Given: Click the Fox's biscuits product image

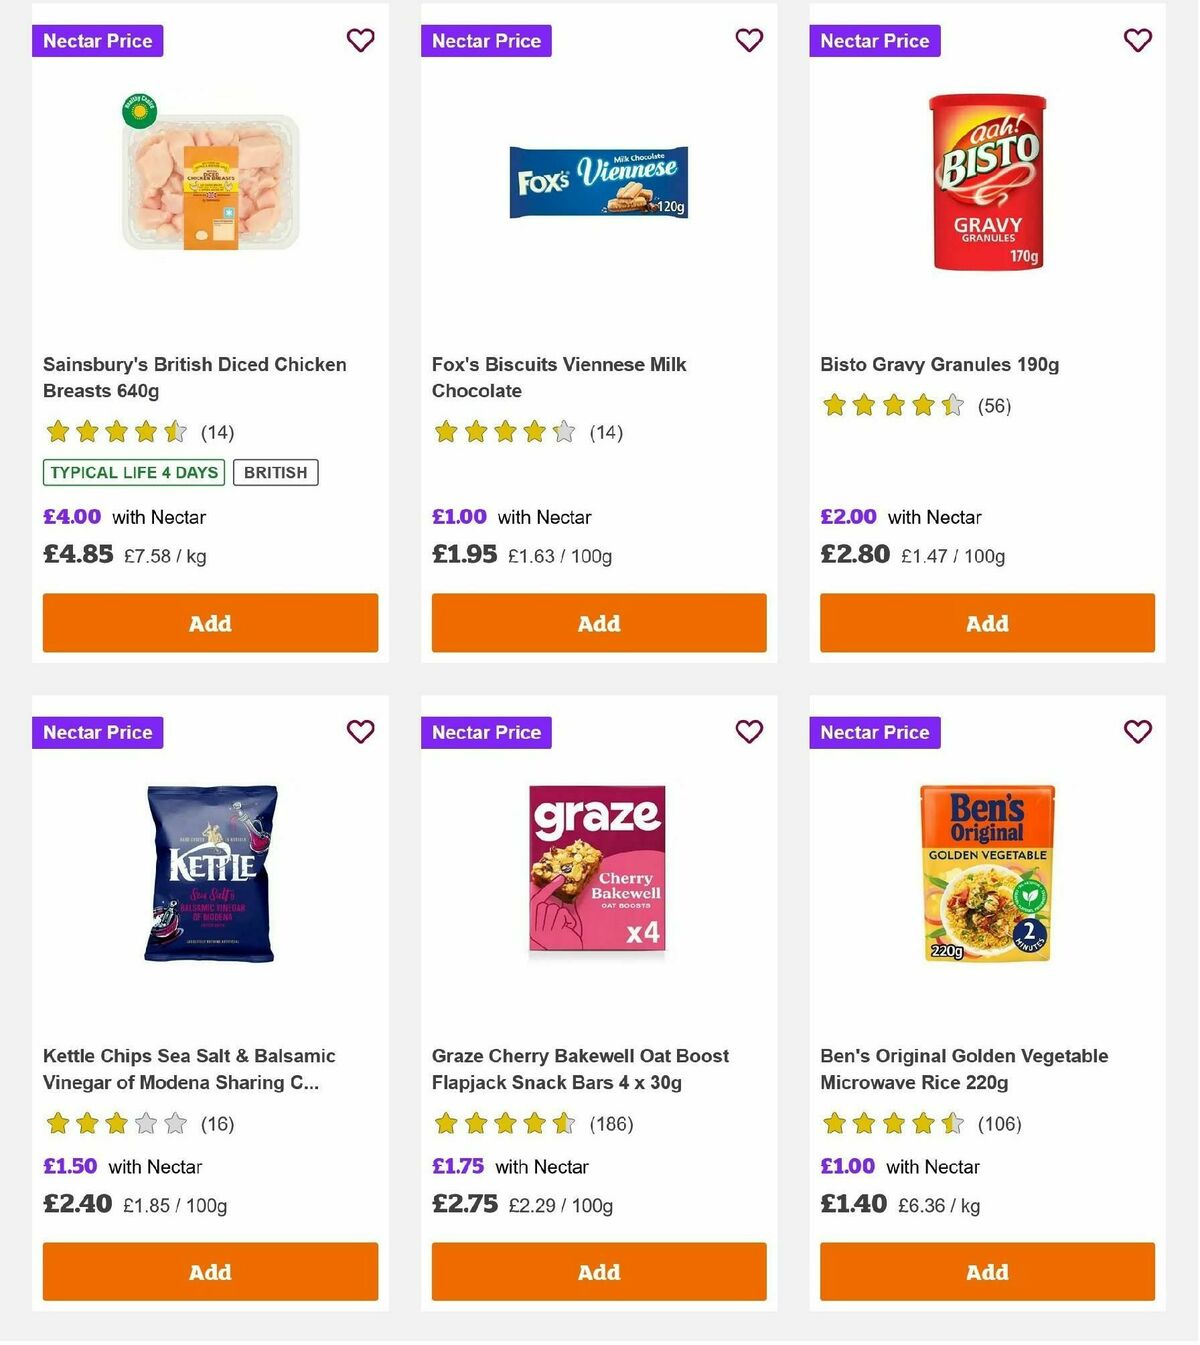Looking at the screenshot, I should 598,181.
